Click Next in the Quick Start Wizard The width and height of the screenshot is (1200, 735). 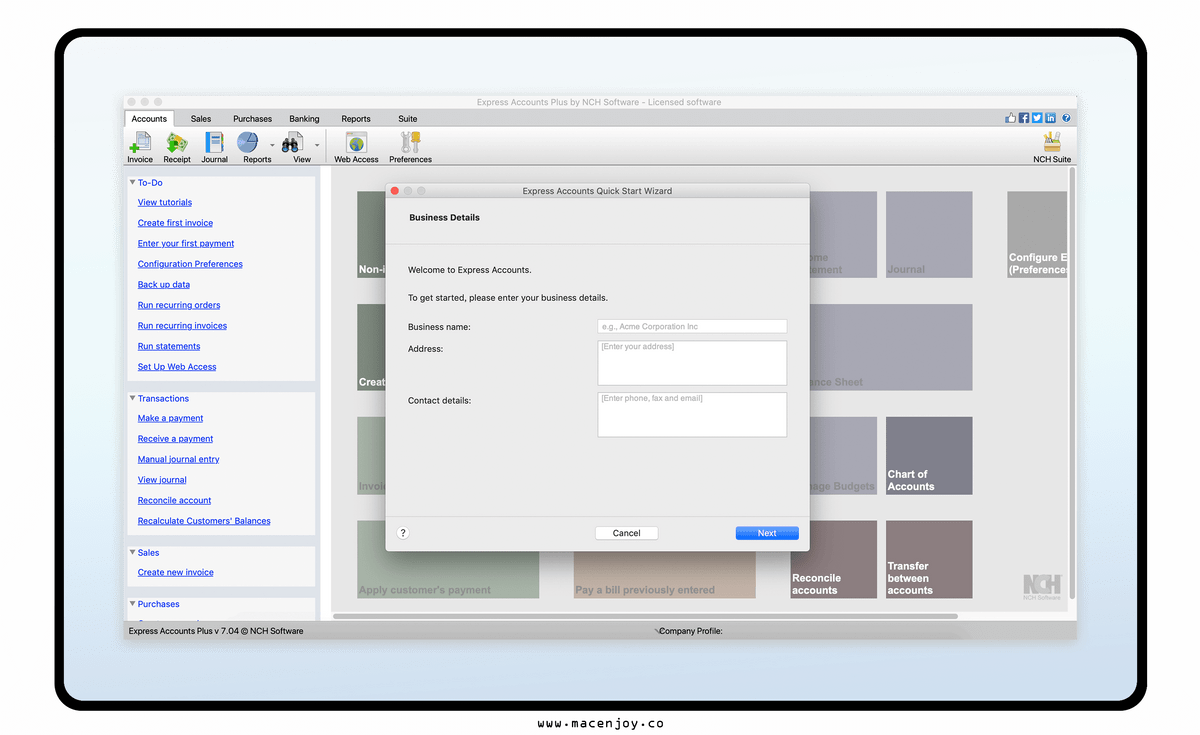click(x=767, y=533)
